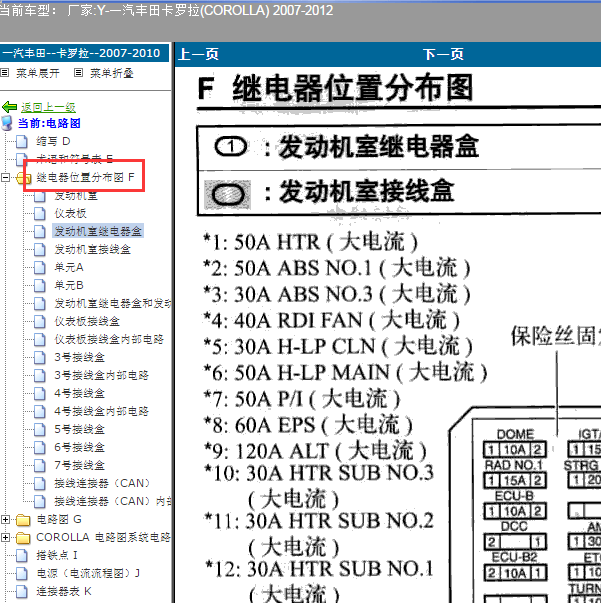Image resolution: width=601 pixels, height=603 pixels.
Task: Open the 发动机室接线盒 page
Action: click(x=92, y=250)
